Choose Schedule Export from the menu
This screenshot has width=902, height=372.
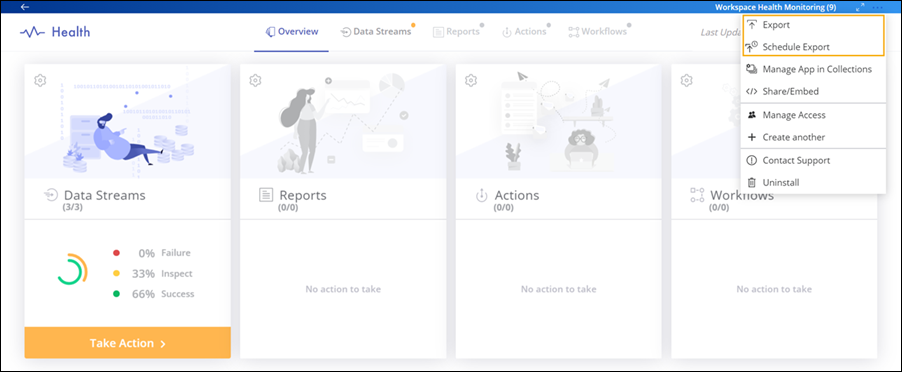click(x=813, y=47)
